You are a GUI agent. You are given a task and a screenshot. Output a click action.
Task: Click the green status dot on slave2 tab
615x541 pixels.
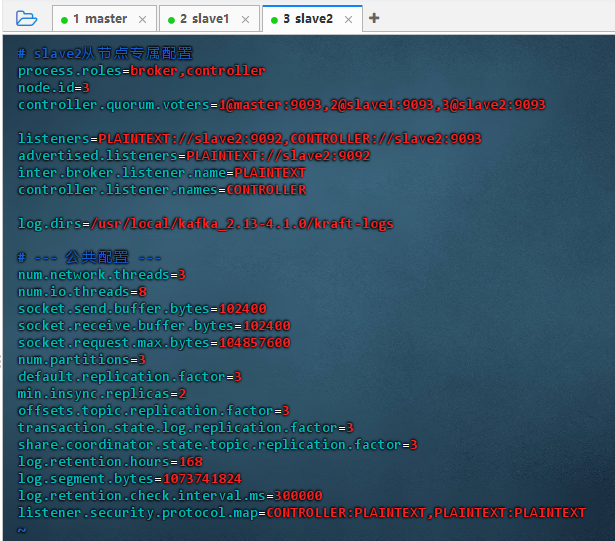tap(275, 20)
